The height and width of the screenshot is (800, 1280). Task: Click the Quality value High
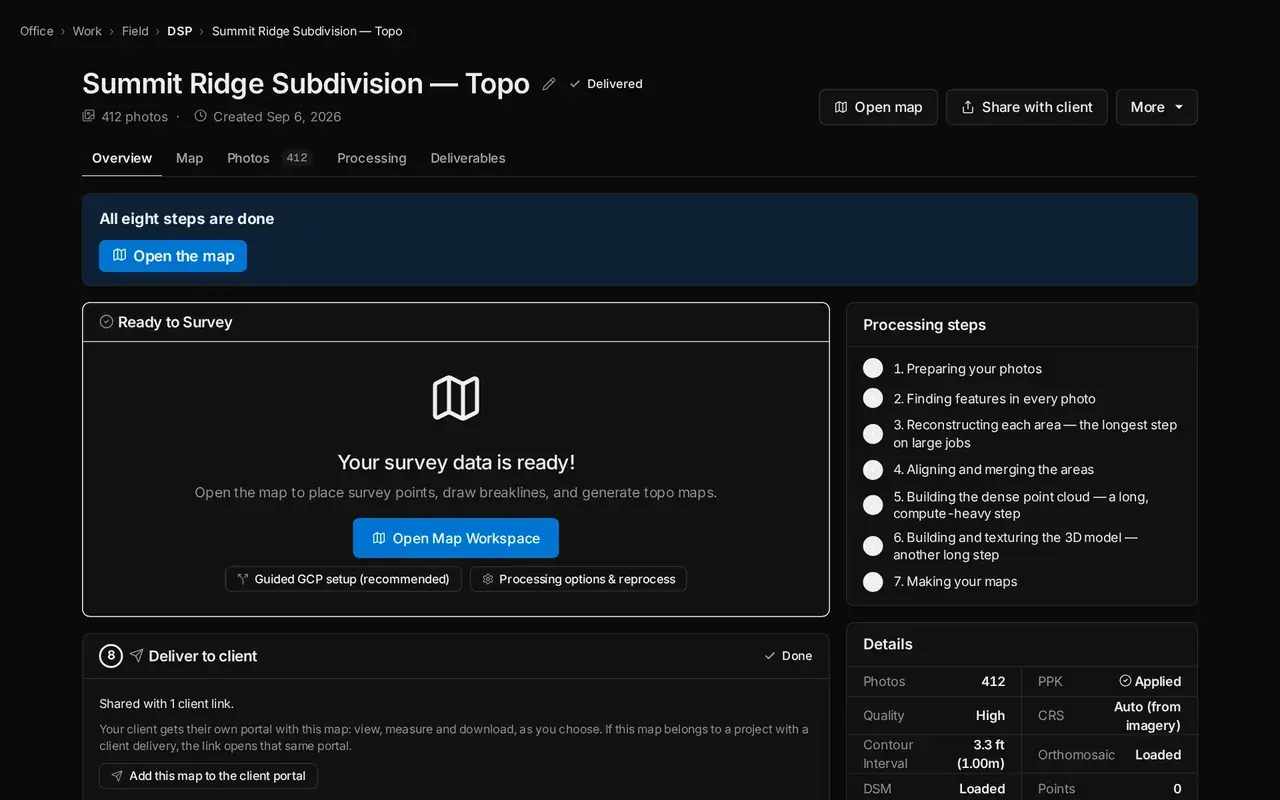[990, 716]
